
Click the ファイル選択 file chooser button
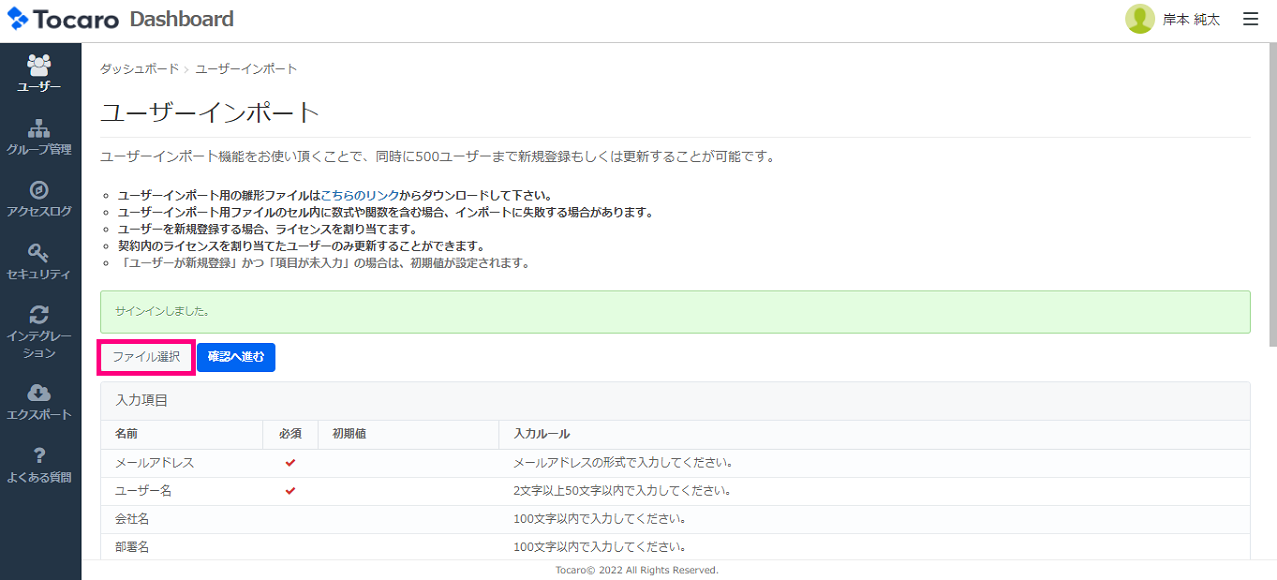click(x=146, y=357)
